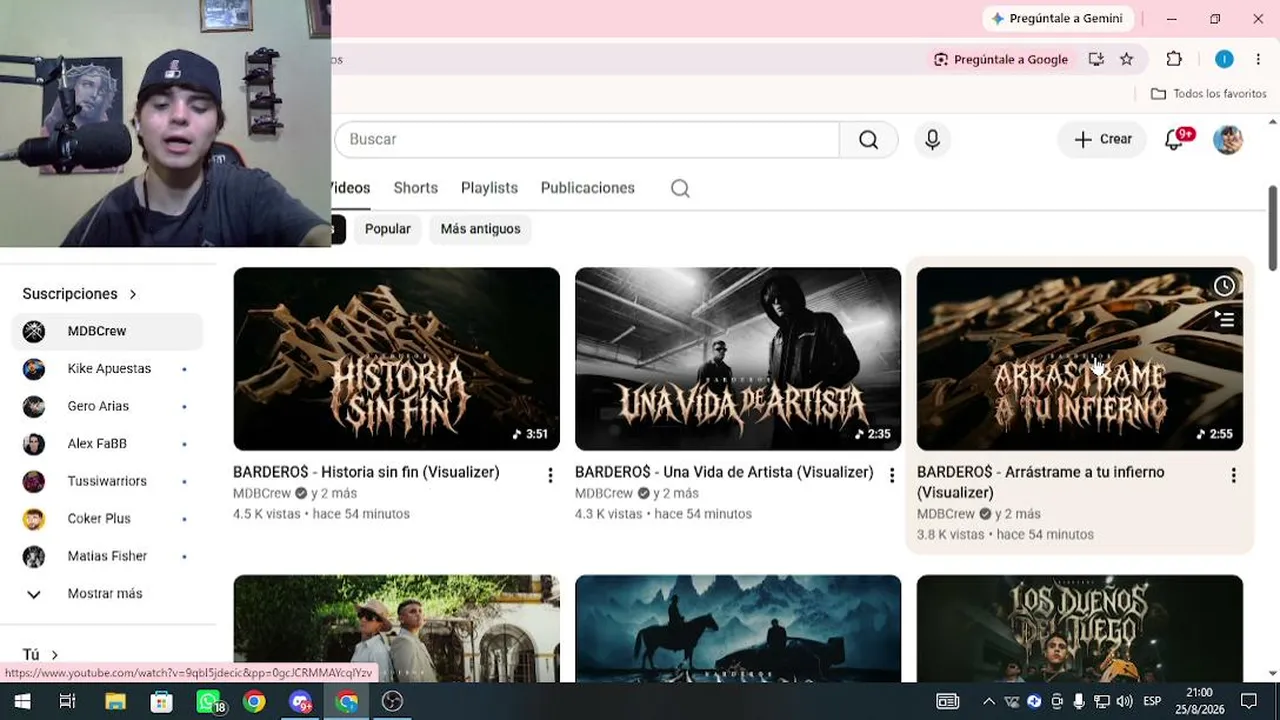Open the Arrástrame a tu infierno video thumbnail
This screenshot has width=1280, height=720.
pos(1080,359)
